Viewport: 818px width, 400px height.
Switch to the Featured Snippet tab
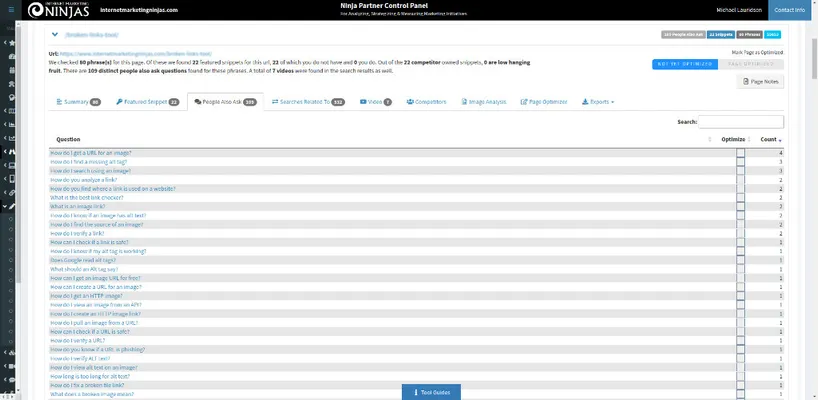pos(147,101)
